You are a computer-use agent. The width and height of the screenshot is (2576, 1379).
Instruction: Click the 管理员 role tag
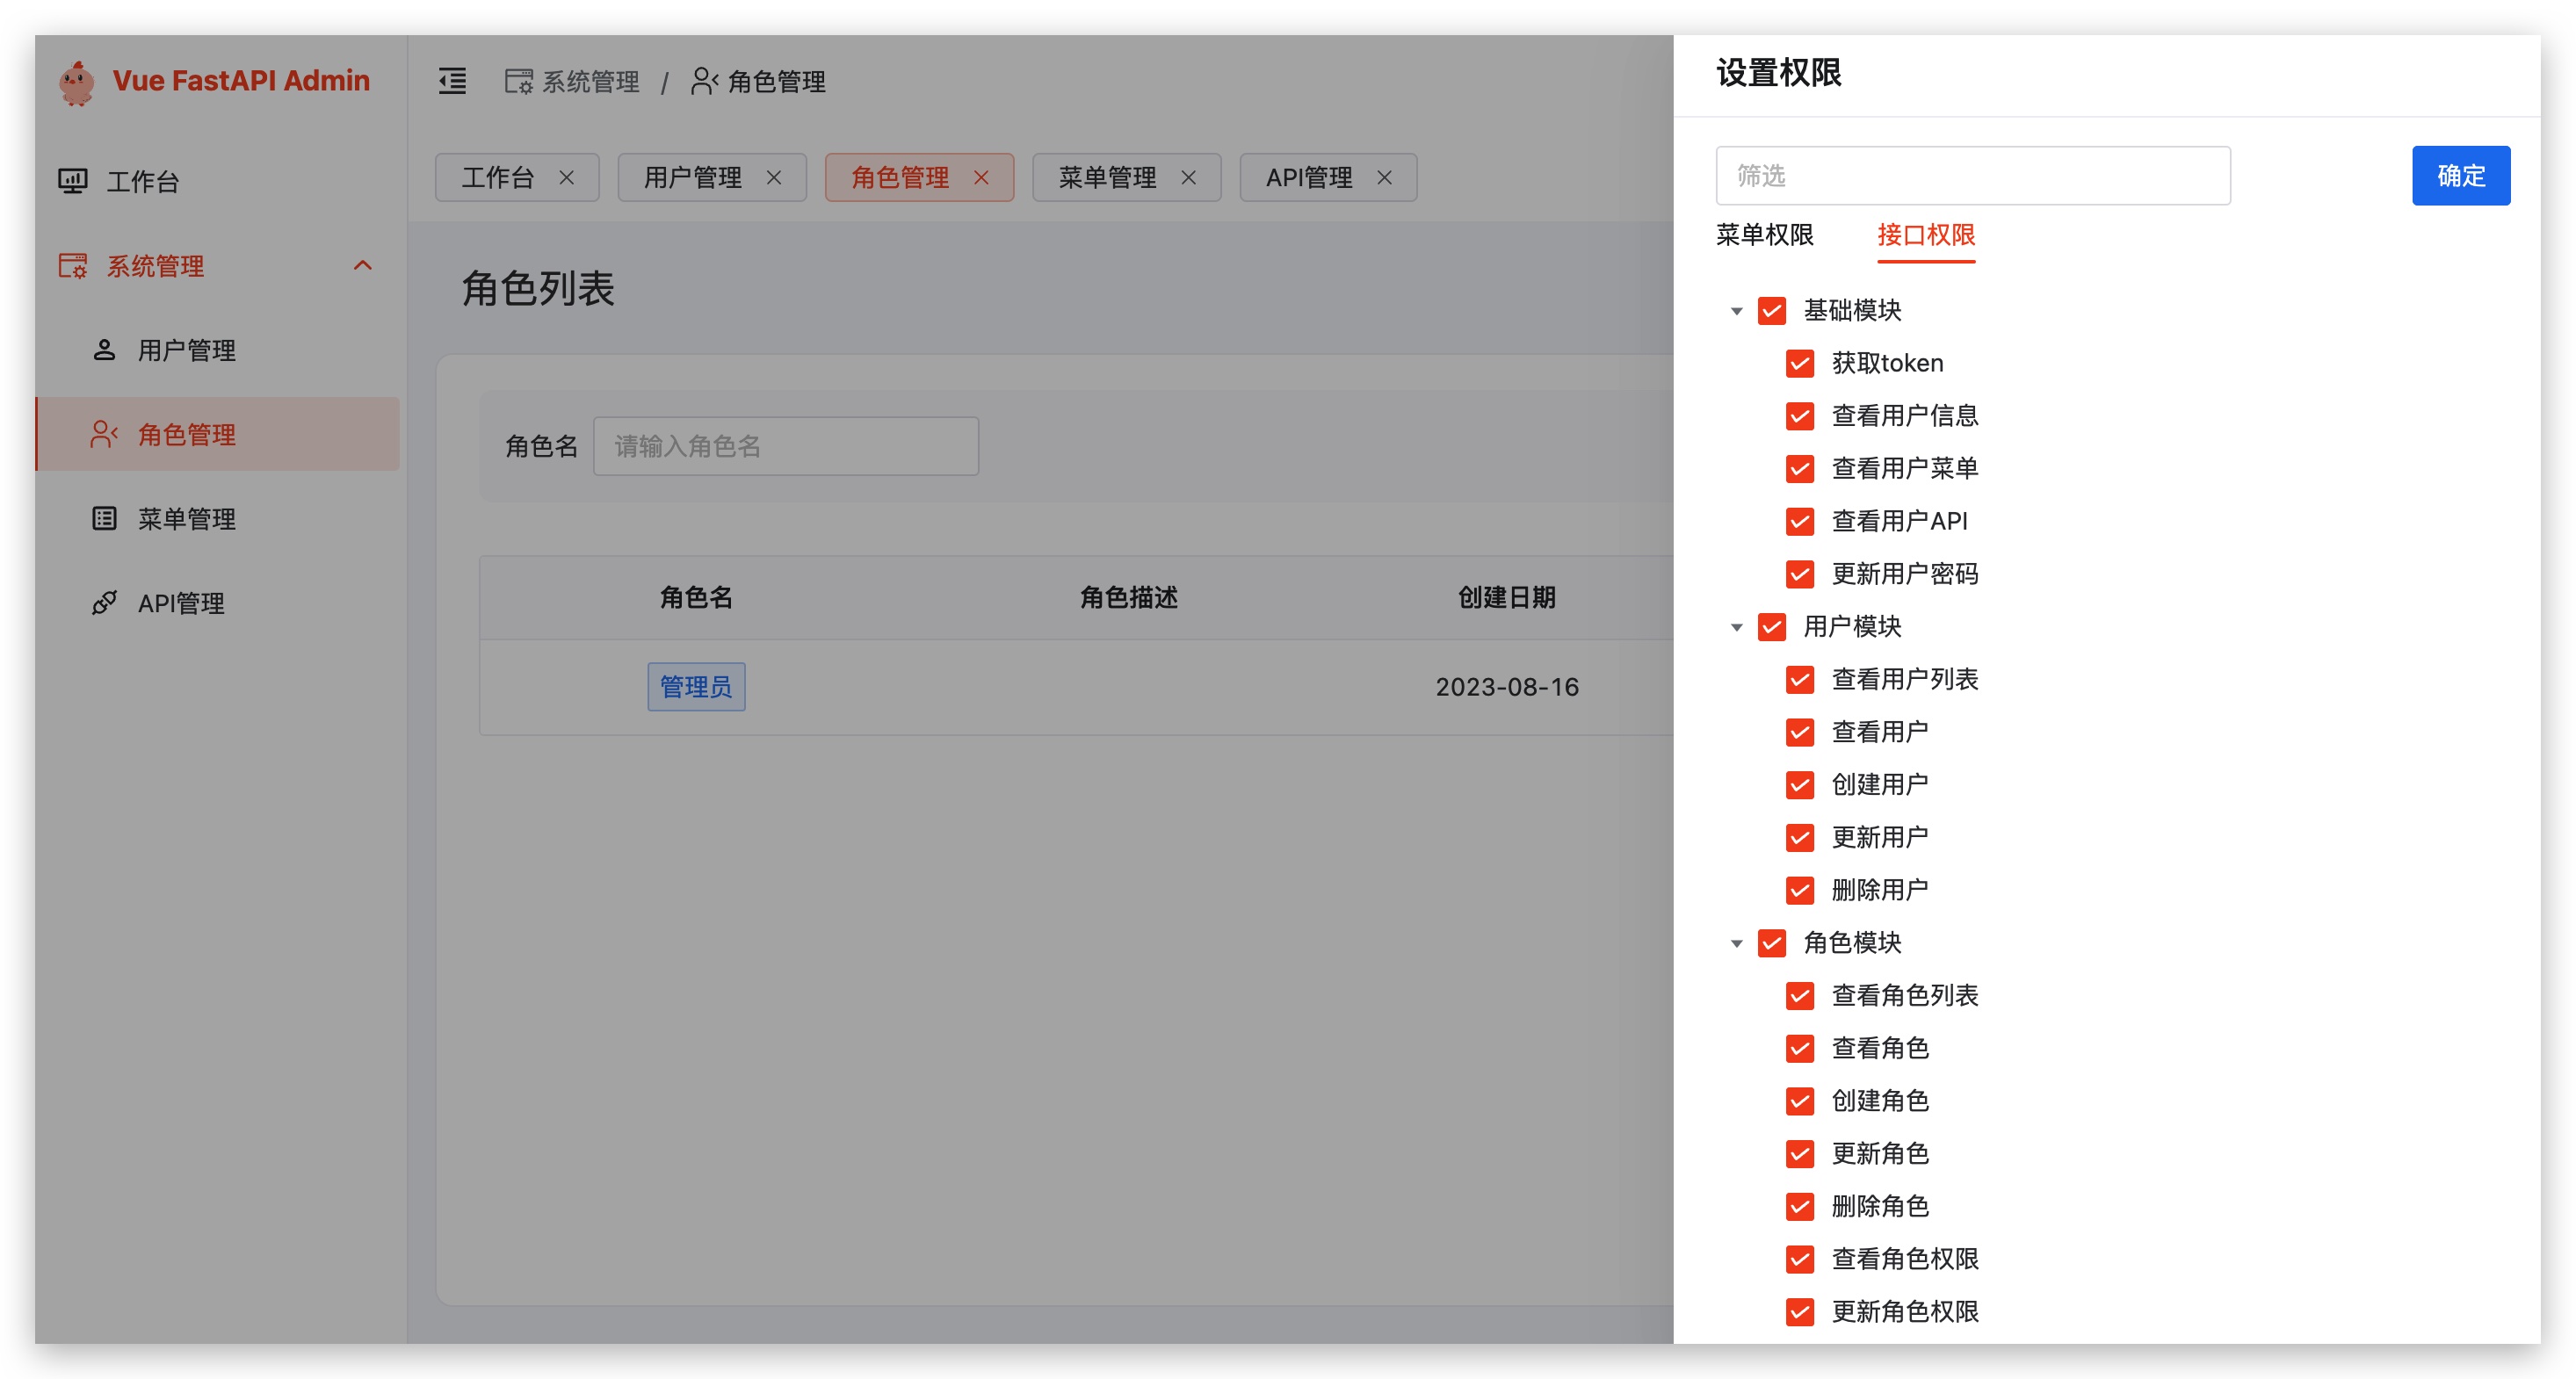pos(696,687)
